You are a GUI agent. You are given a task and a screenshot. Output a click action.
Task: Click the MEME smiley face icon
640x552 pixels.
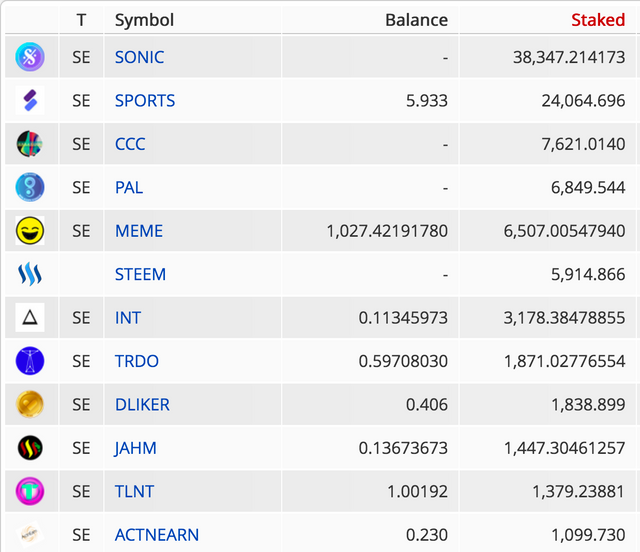coord(30,231)
